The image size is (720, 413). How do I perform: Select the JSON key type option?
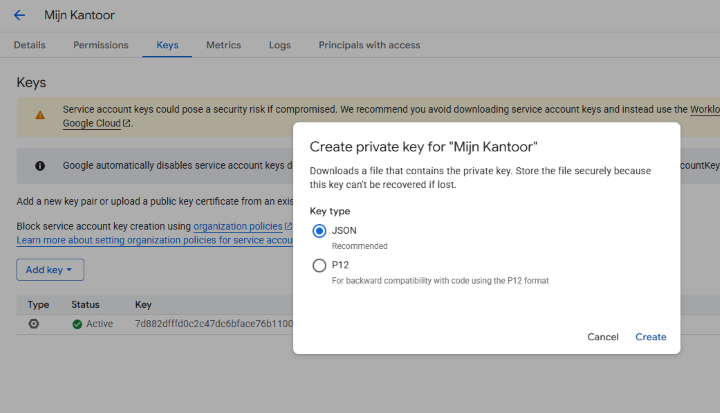[319, 231]
